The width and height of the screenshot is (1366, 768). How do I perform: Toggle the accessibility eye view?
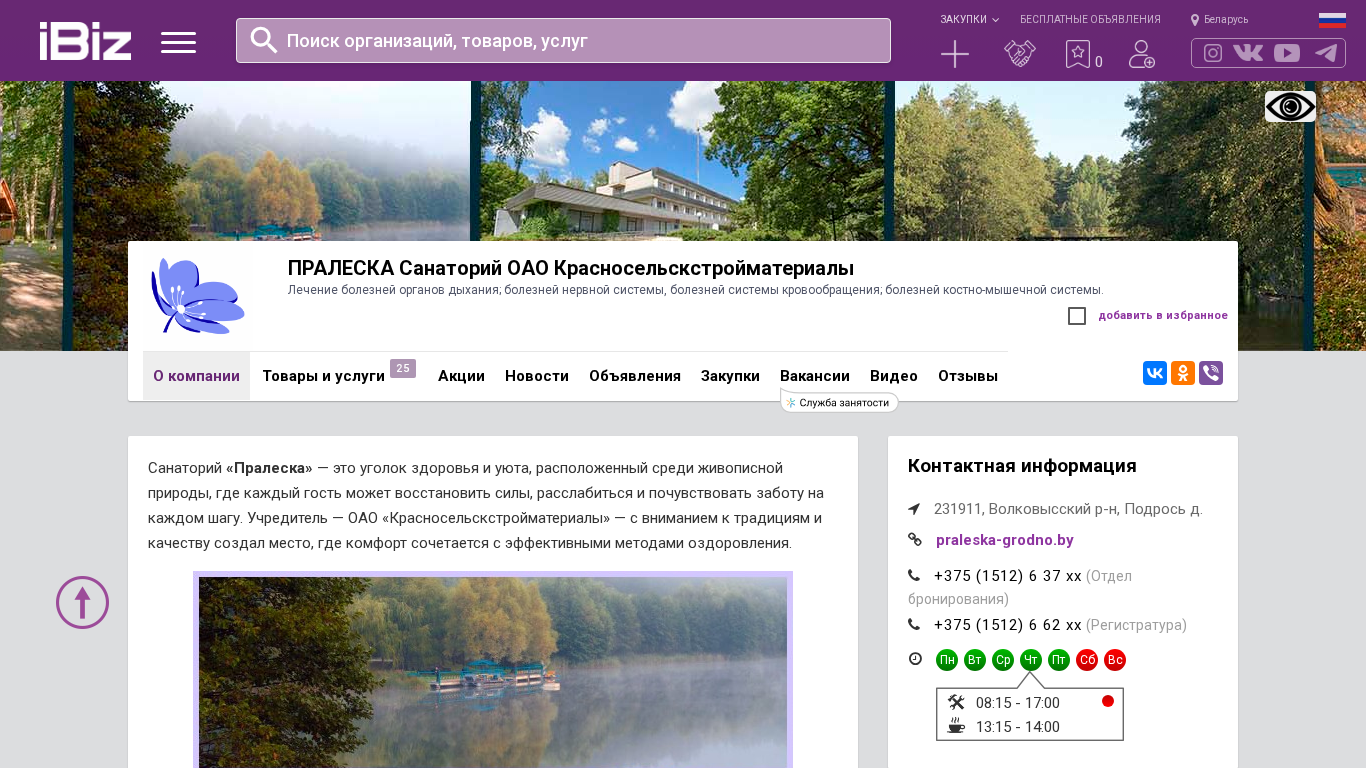coord(1290,106)
